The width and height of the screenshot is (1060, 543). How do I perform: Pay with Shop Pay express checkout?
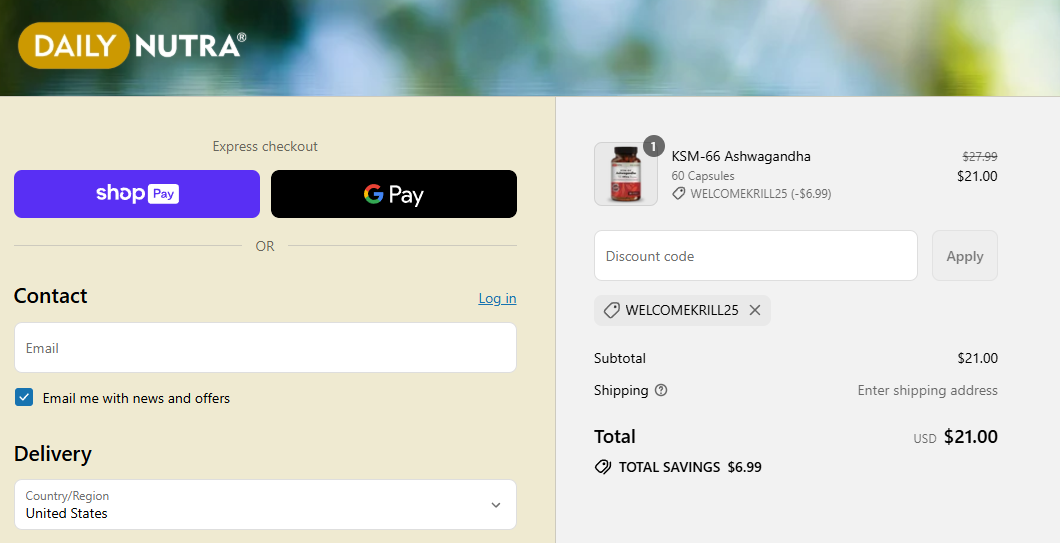point(137,194)
